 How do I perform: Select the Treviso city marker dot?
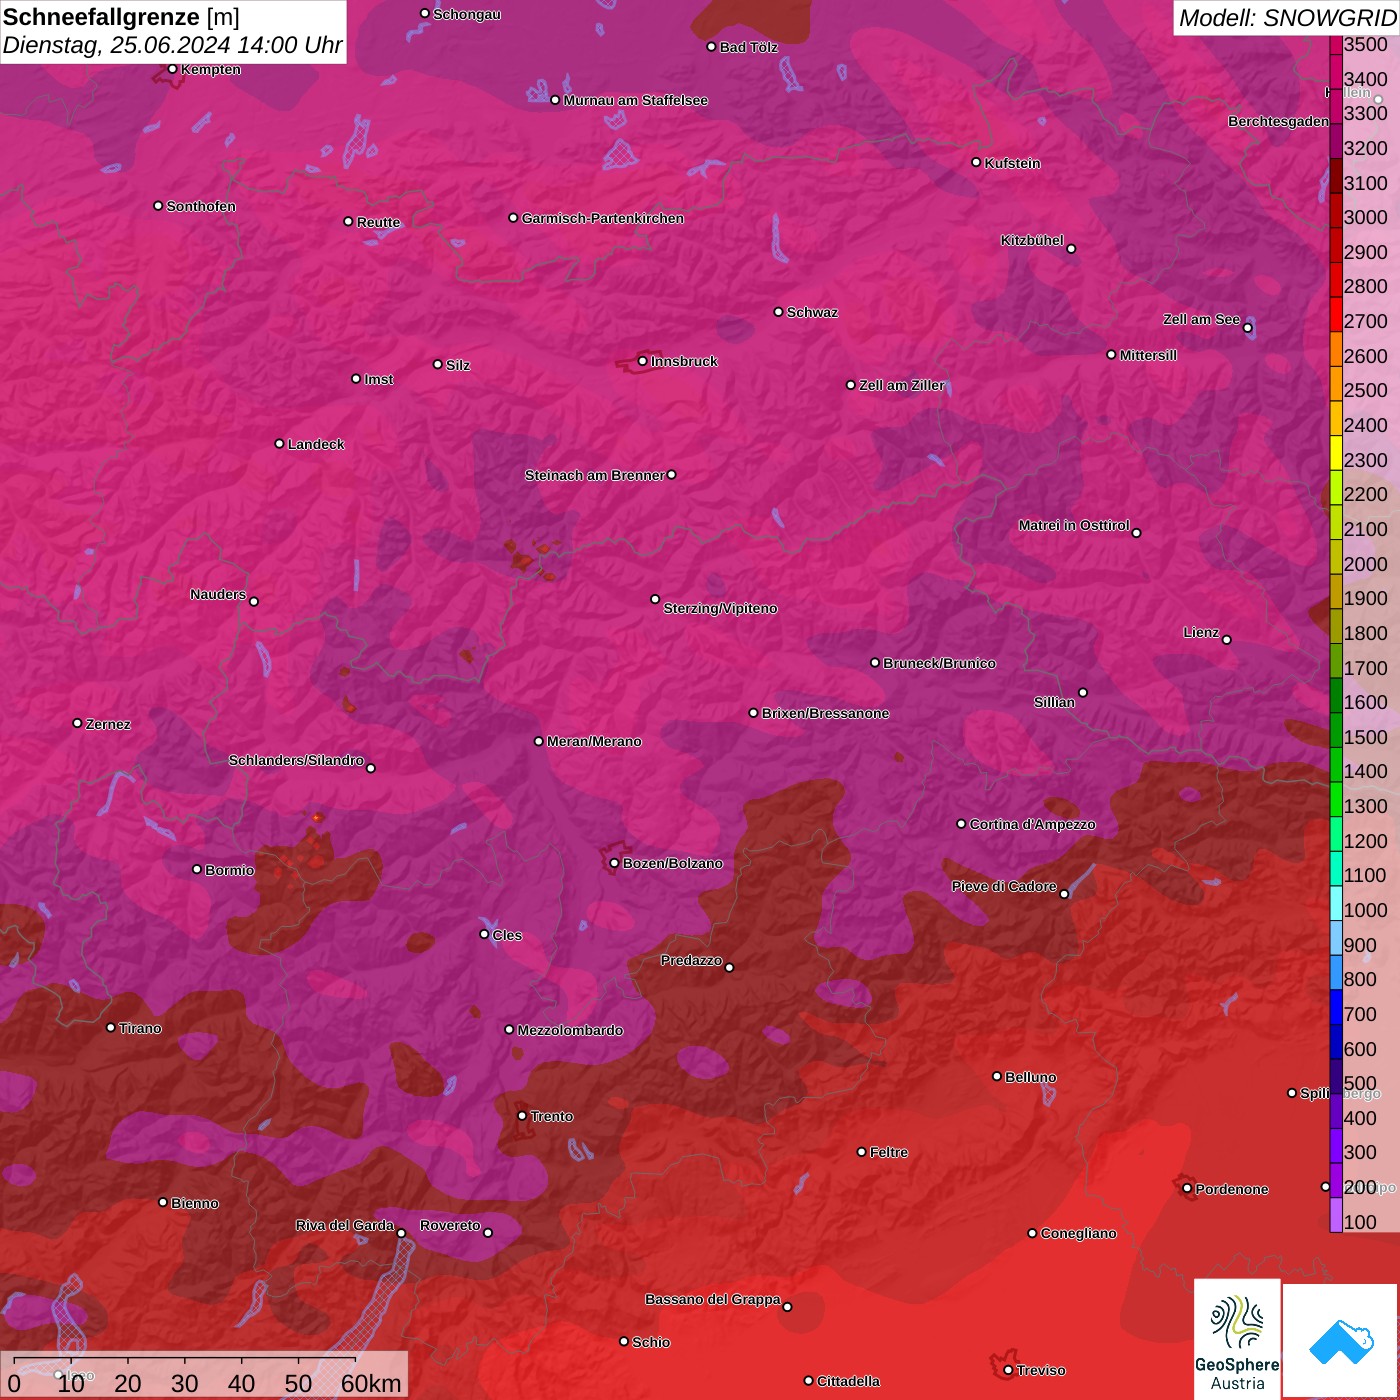[x=1008, y=1370]
